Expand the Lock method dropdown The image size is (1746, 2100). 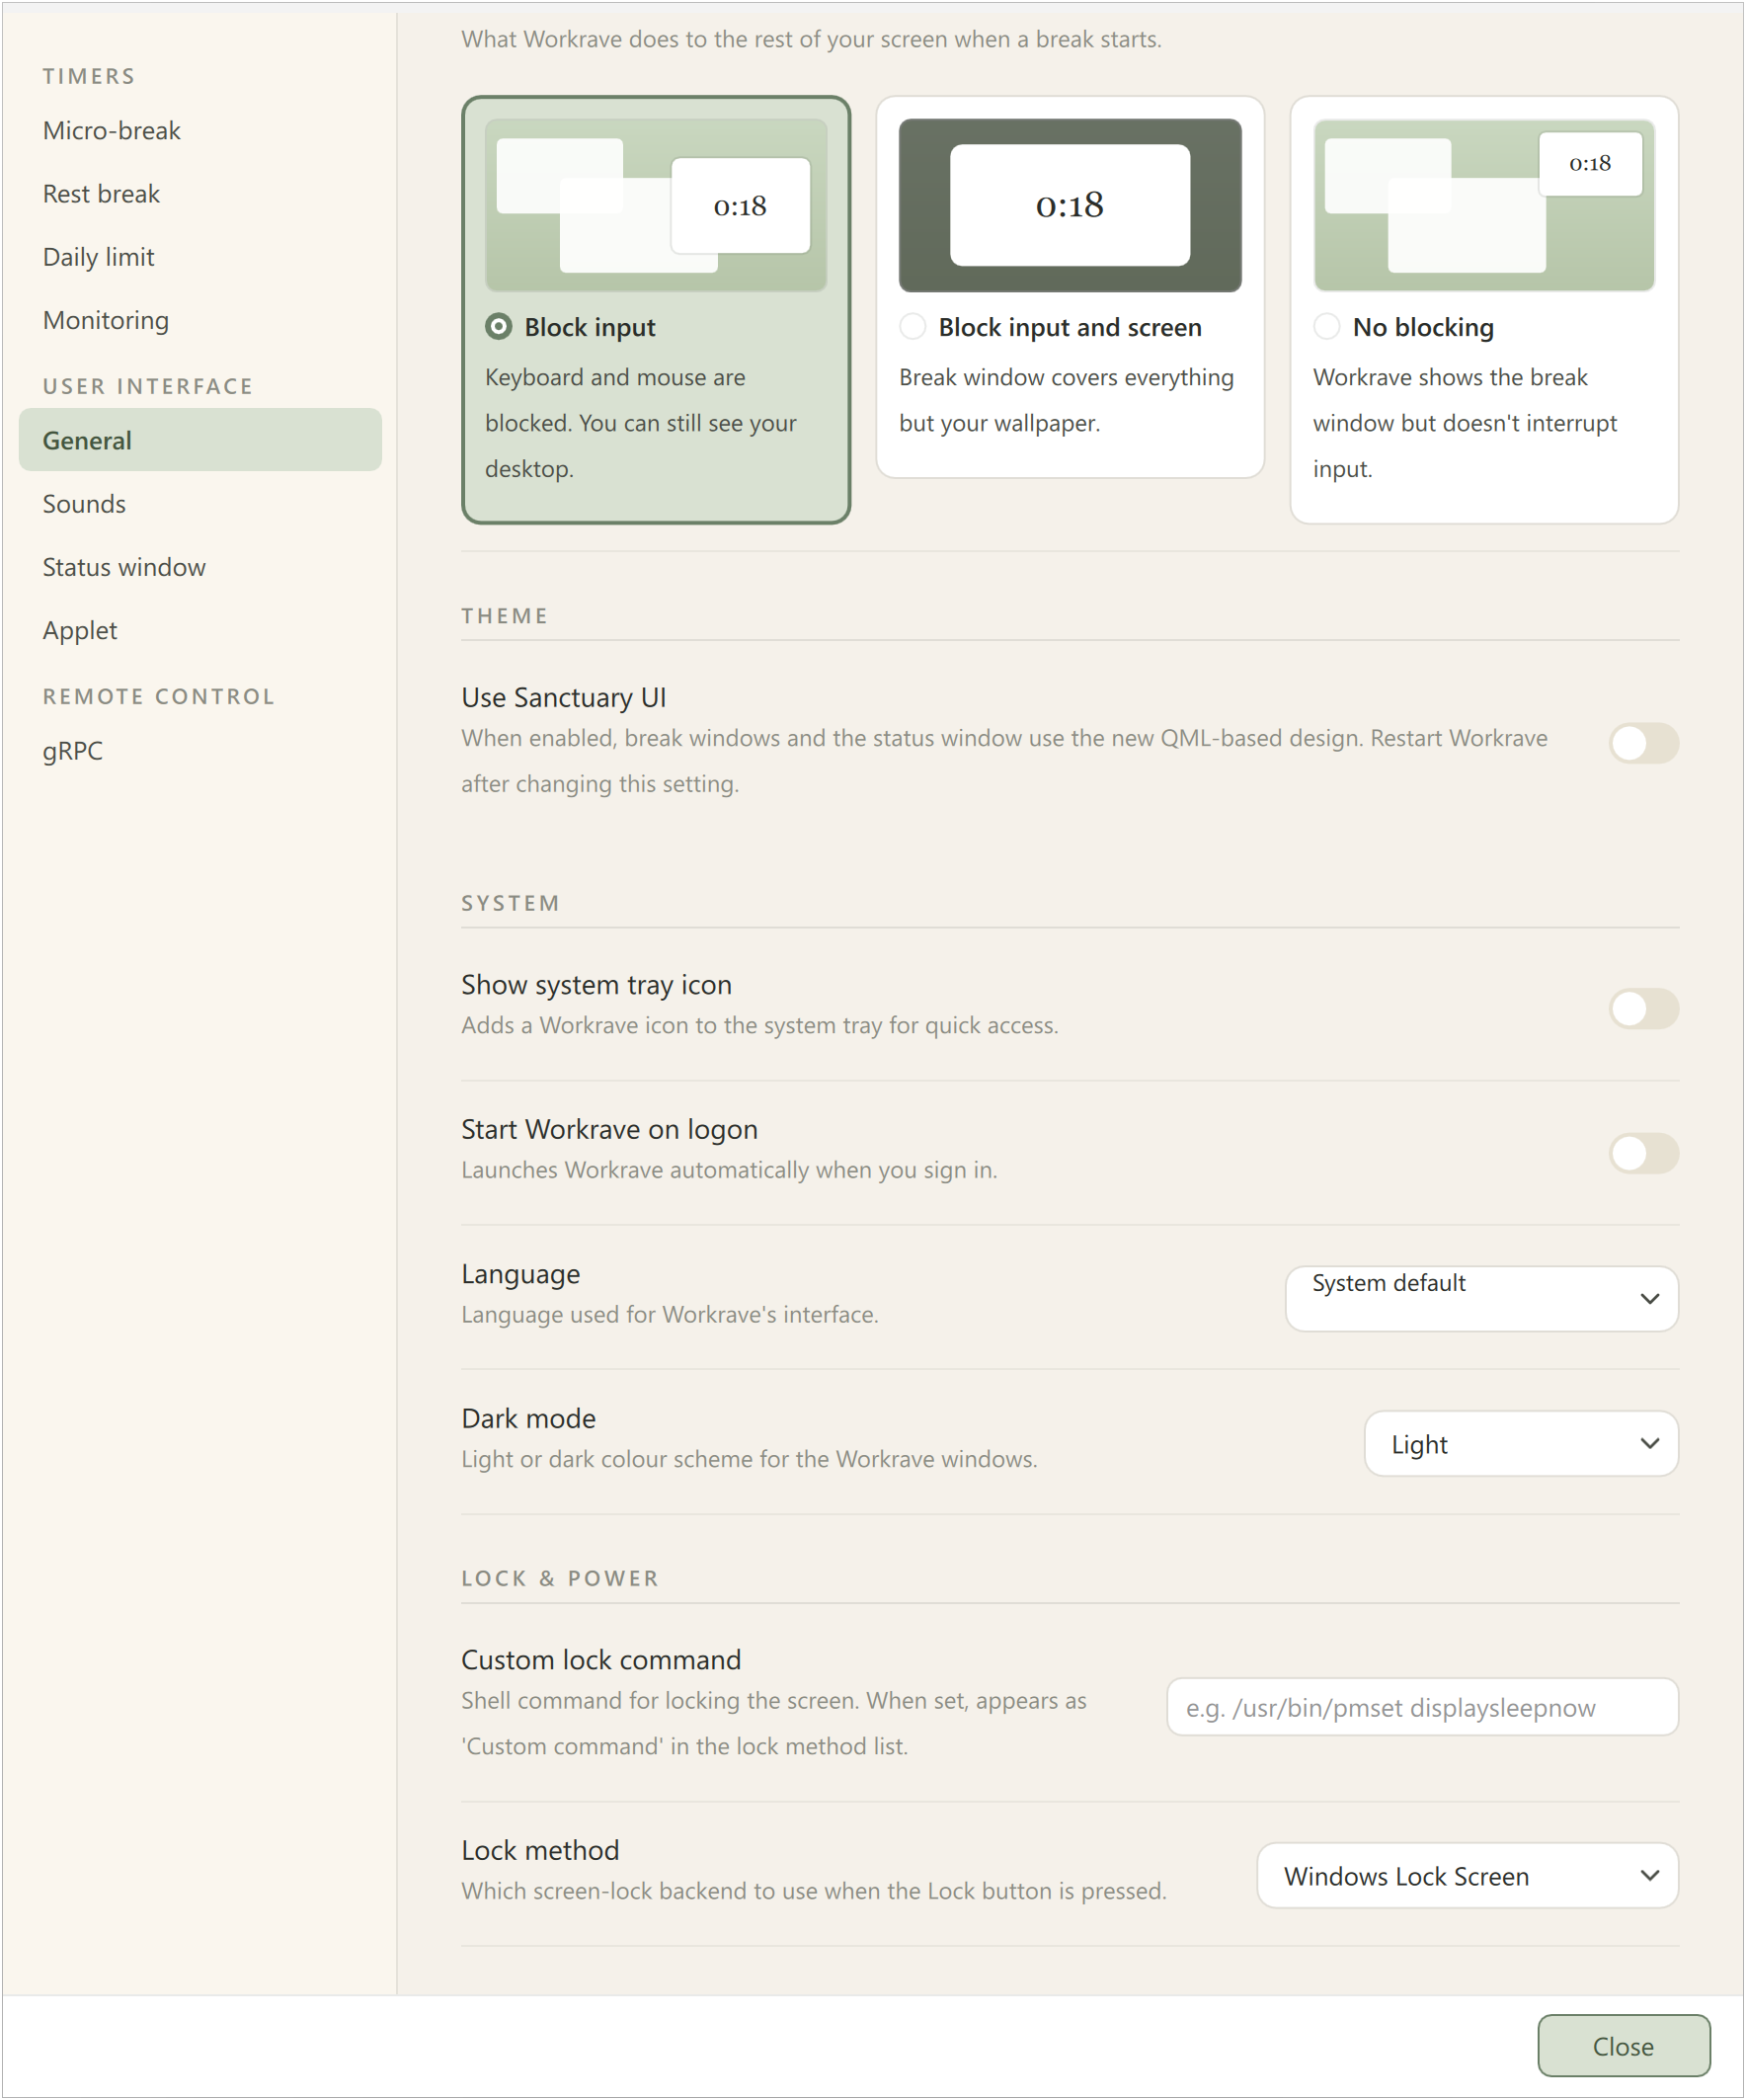coord(1467,1875)
